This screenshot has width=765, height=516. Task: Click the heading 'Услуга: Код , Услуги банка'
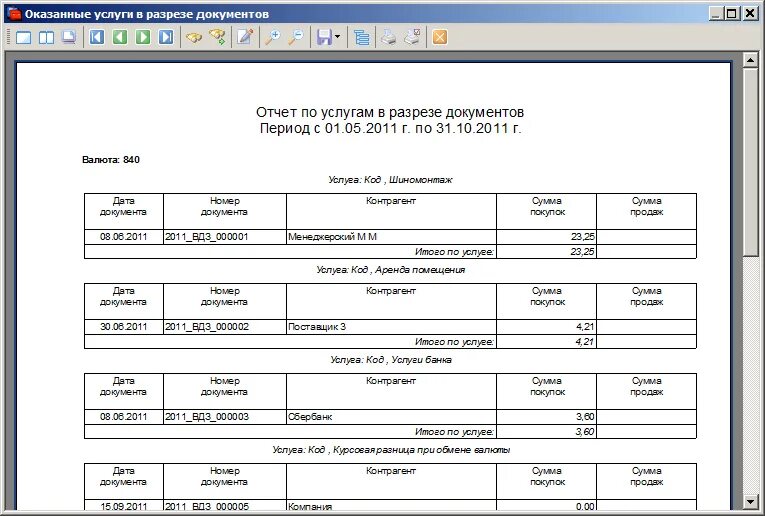point(391,359)
